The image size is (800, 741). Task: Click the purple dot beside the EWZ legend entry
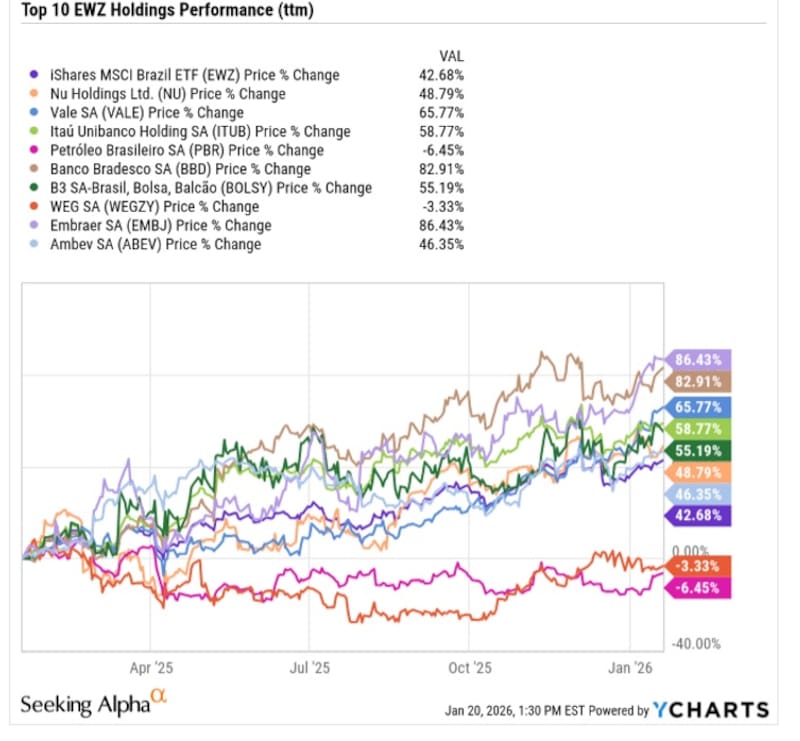pyautogui.click(x=37, y=75)
